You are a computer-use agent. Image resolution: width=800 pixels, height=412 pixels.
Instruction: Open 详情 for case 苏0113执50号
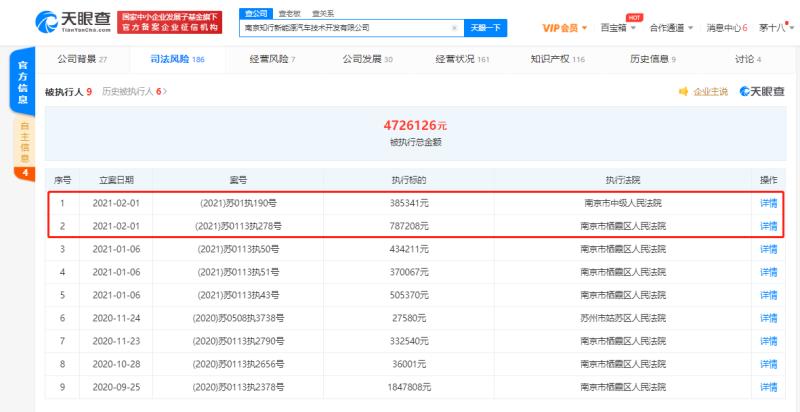(x=768, y=249)
